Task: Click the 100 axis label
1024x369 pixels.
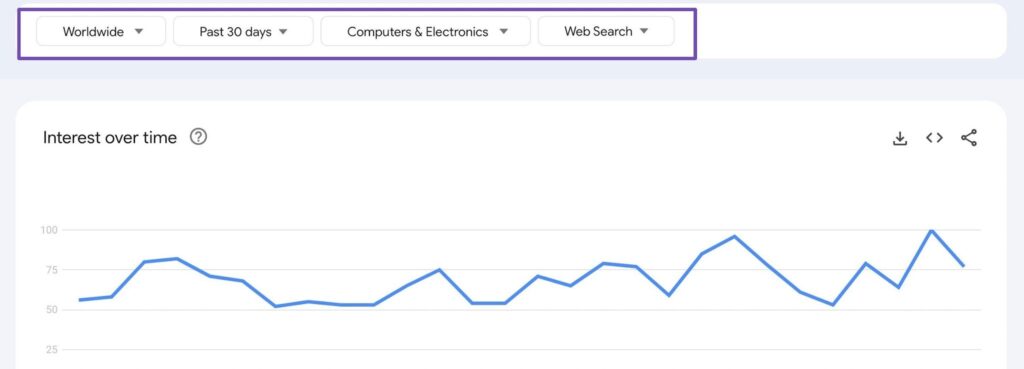Action: tap(50, 230)
